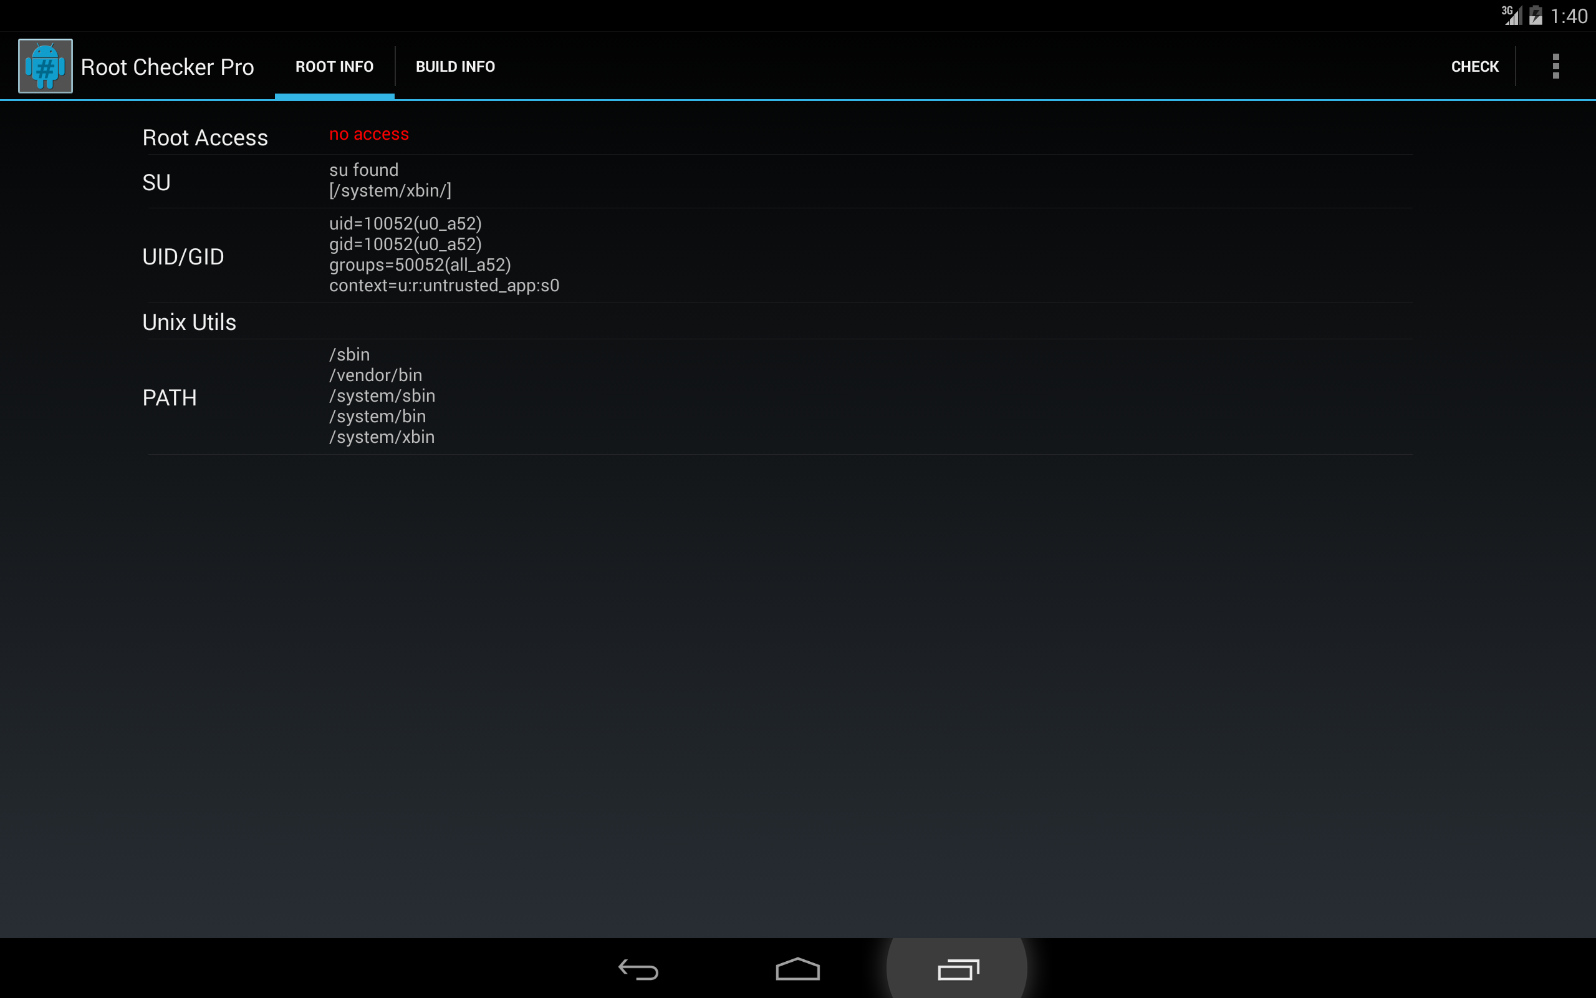Tap the red 'no access' status text
This screenshot has height=998, width=1596.
[x=369, y=134]
